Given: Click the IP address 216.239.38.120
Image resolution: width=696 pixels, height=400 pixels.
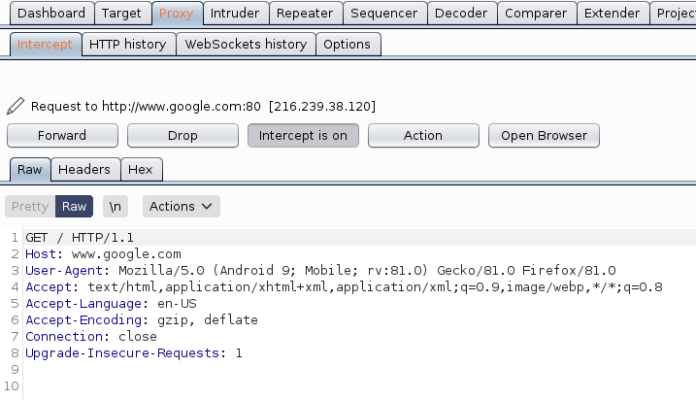Looking at the screenshot, I should tap(322, 107).
